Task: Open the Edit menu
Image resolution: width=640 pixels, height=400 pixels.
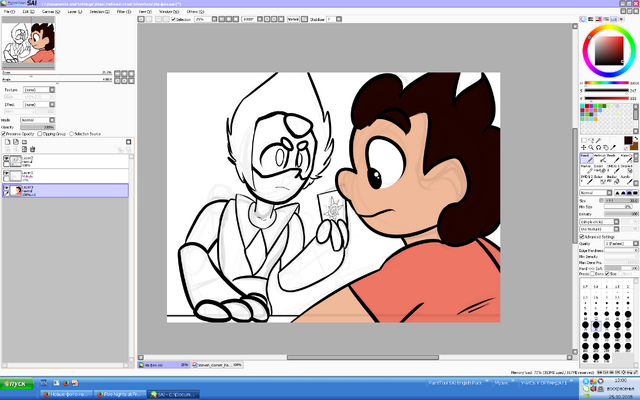Action: (28, 12)
